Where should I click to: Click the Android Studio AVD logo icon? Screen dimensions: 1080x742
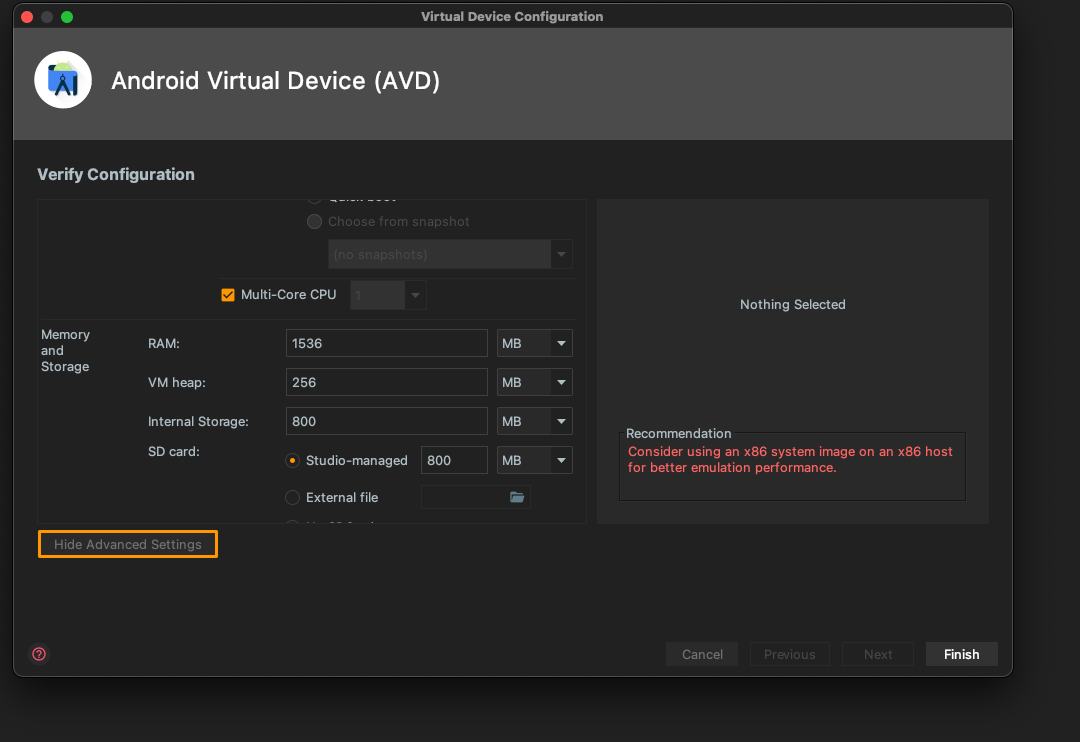[63, 80]
